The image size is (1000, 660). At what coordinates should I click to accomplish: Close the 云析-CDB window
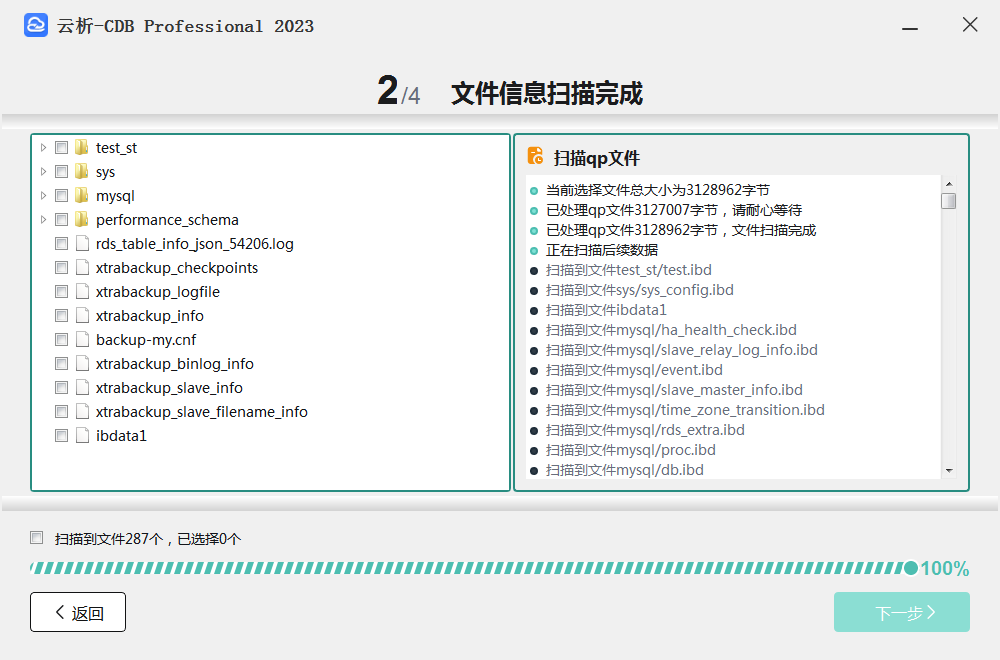(970, 25)
